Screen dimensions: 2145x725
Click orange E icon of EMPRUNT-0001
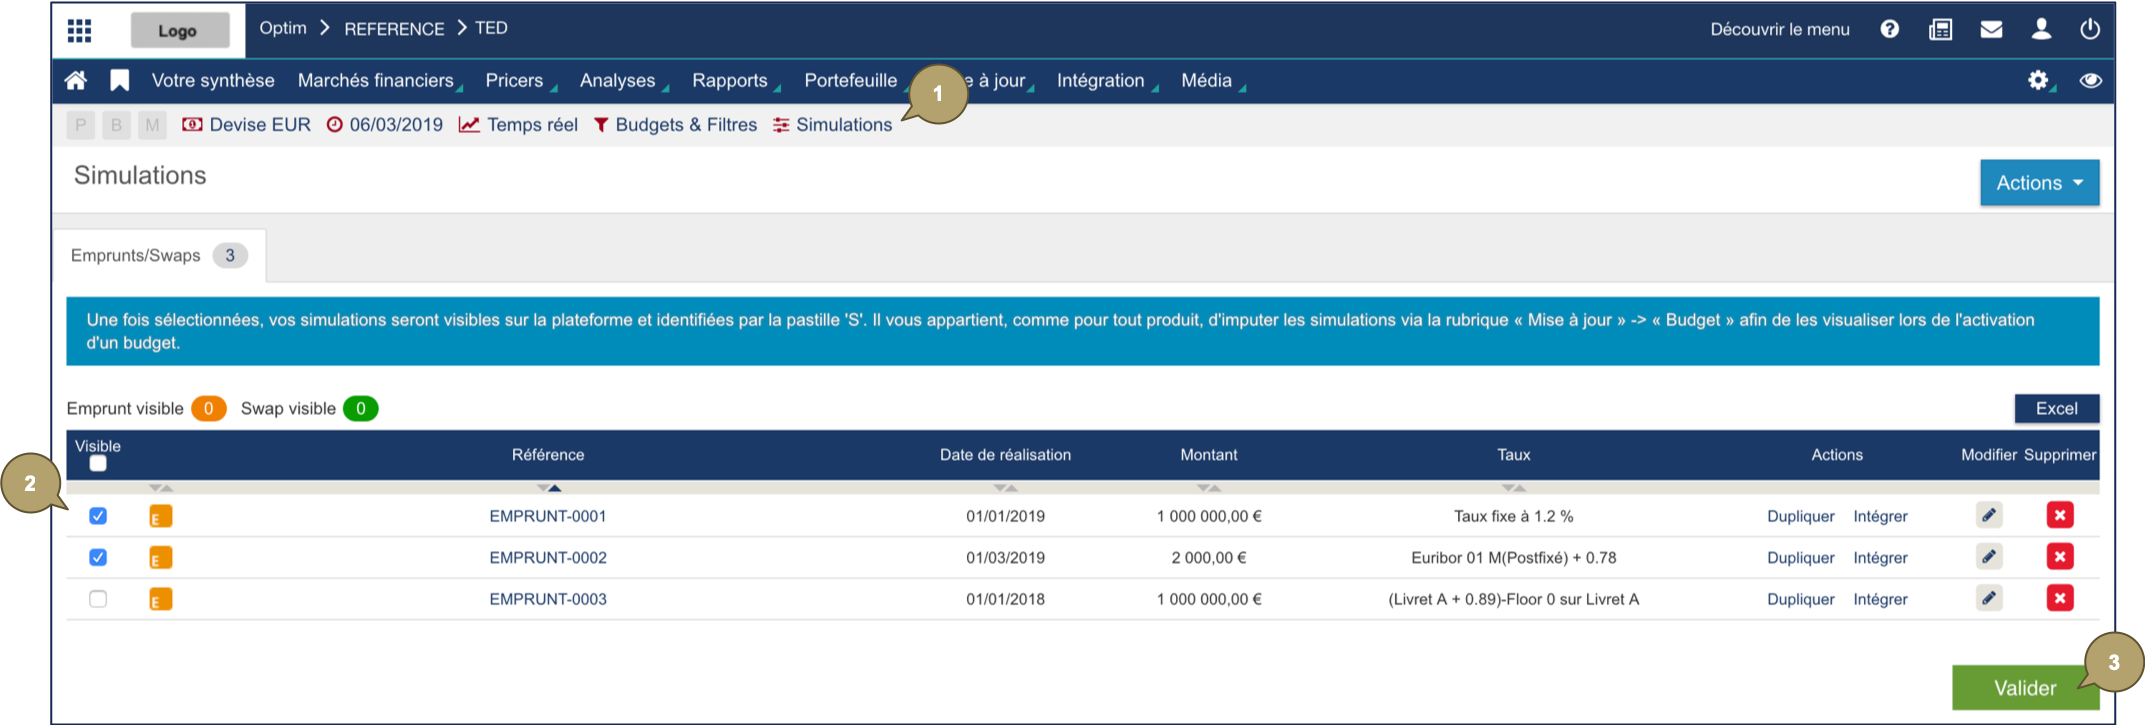[x=160, y=516]
